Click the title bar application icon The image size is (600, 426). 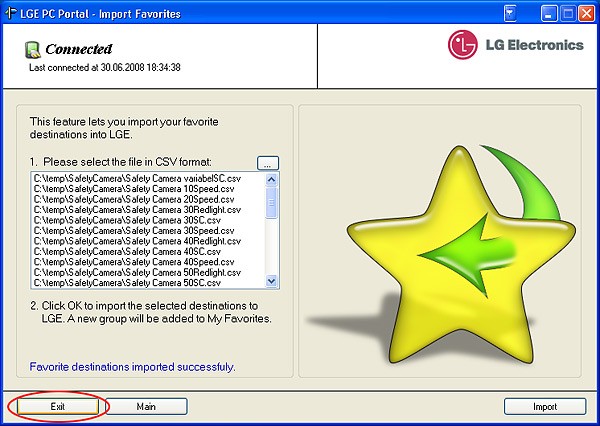[10, 13]
